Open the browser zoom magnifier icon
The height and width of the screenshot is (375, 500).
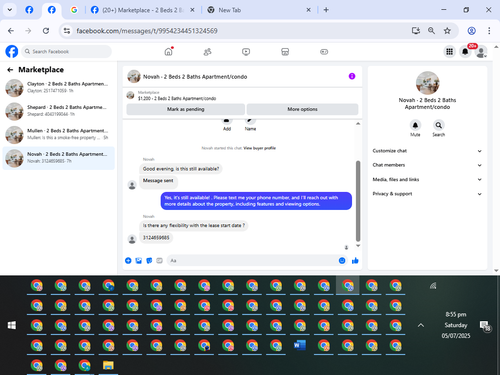[x=431, y=31]
